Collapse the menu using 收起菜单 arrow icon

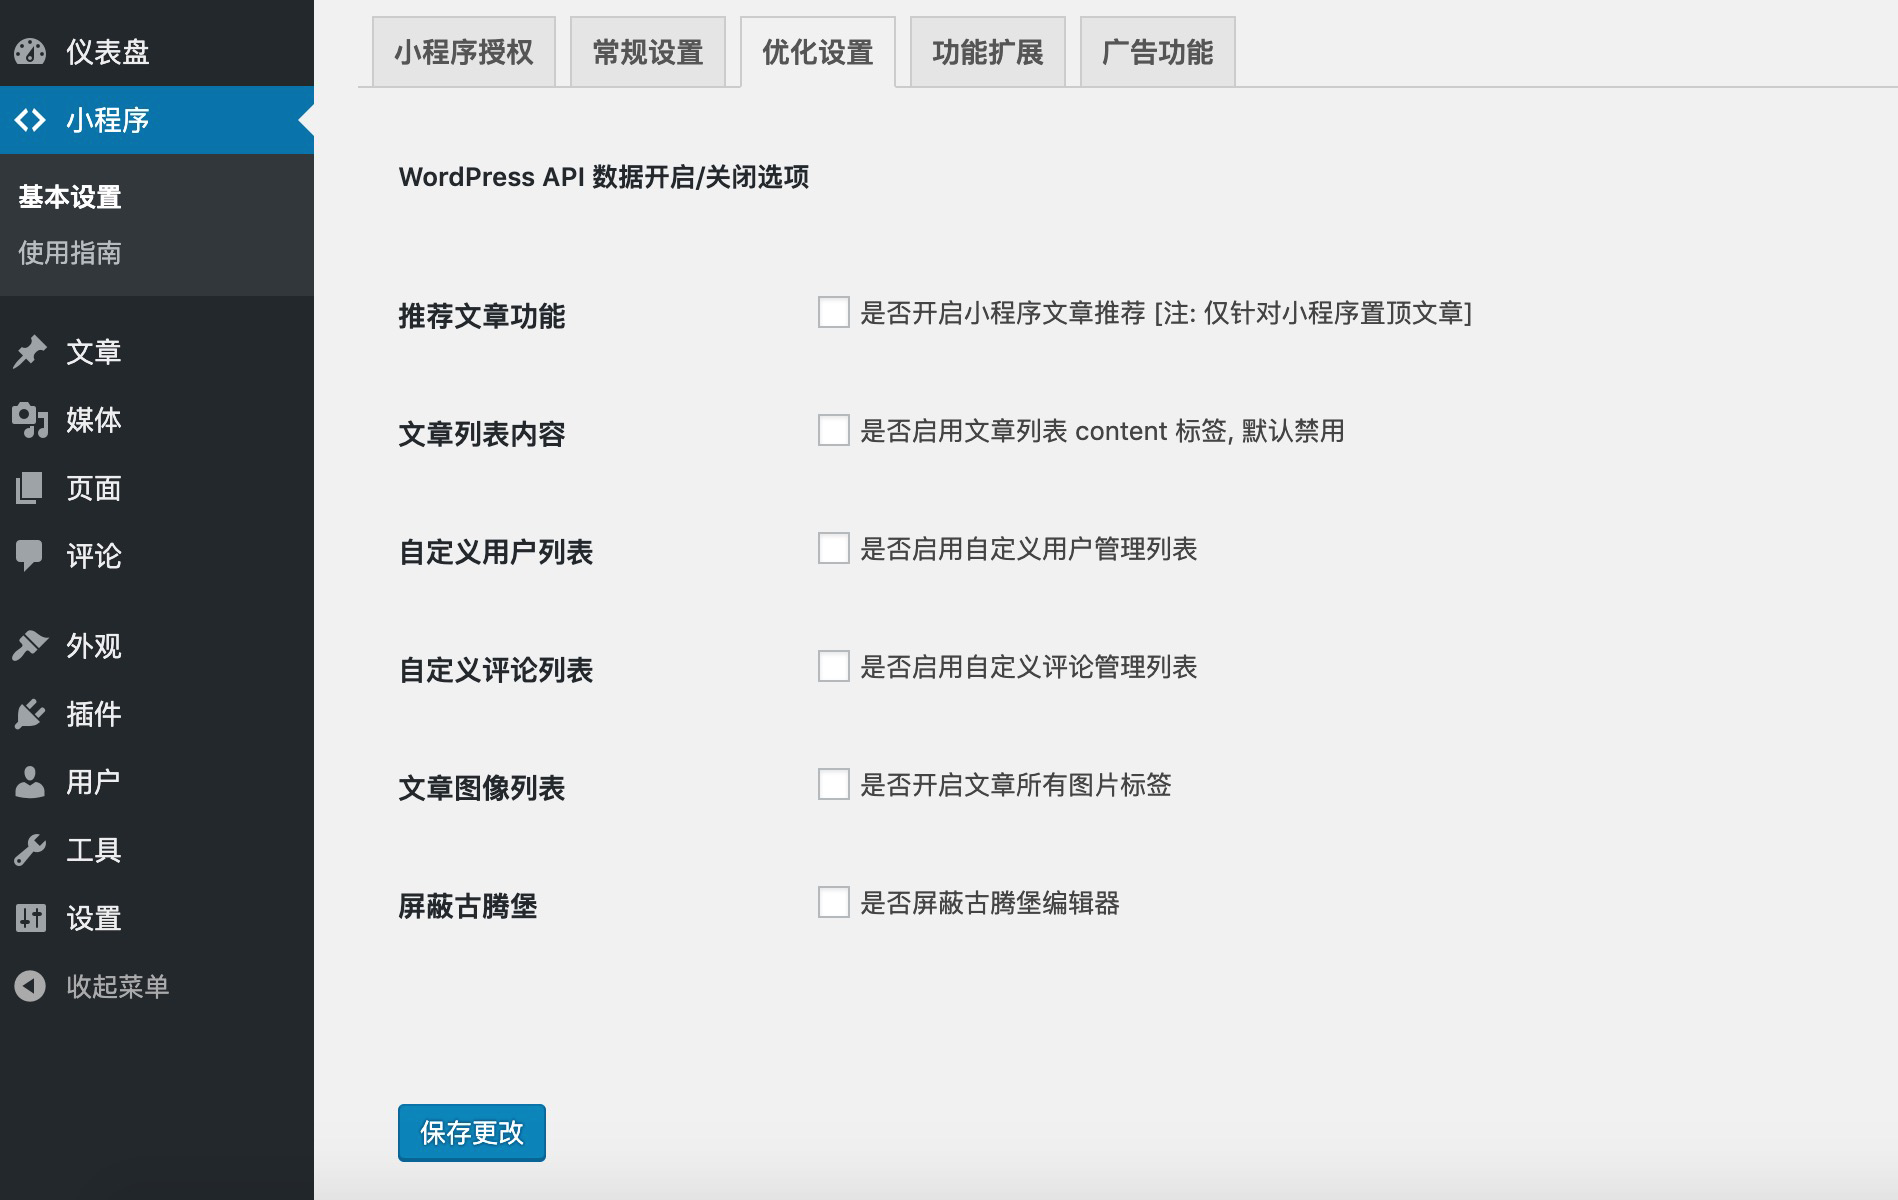pos(30,985)
